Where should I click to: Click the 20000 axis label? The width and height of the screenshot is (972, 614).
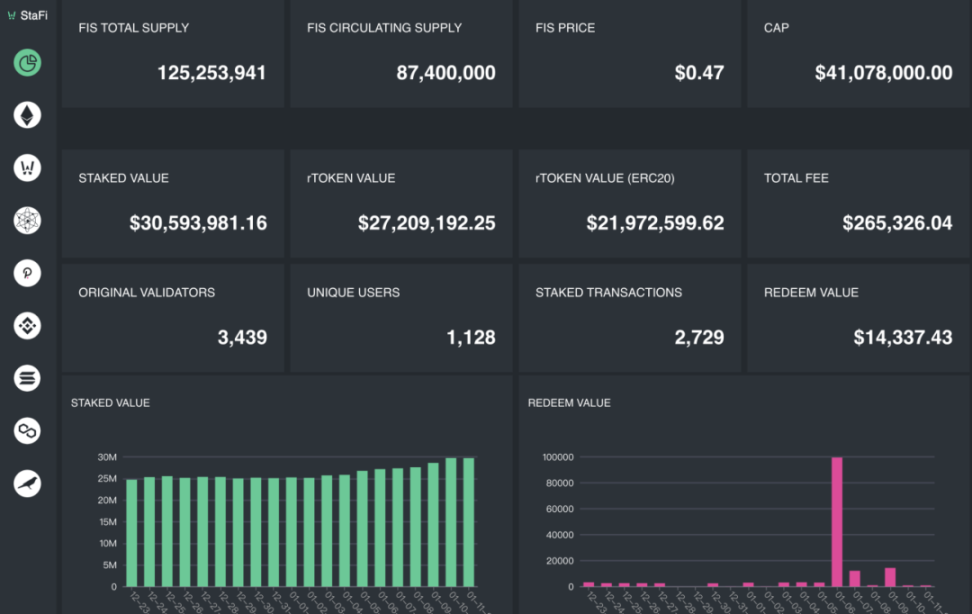560,561
